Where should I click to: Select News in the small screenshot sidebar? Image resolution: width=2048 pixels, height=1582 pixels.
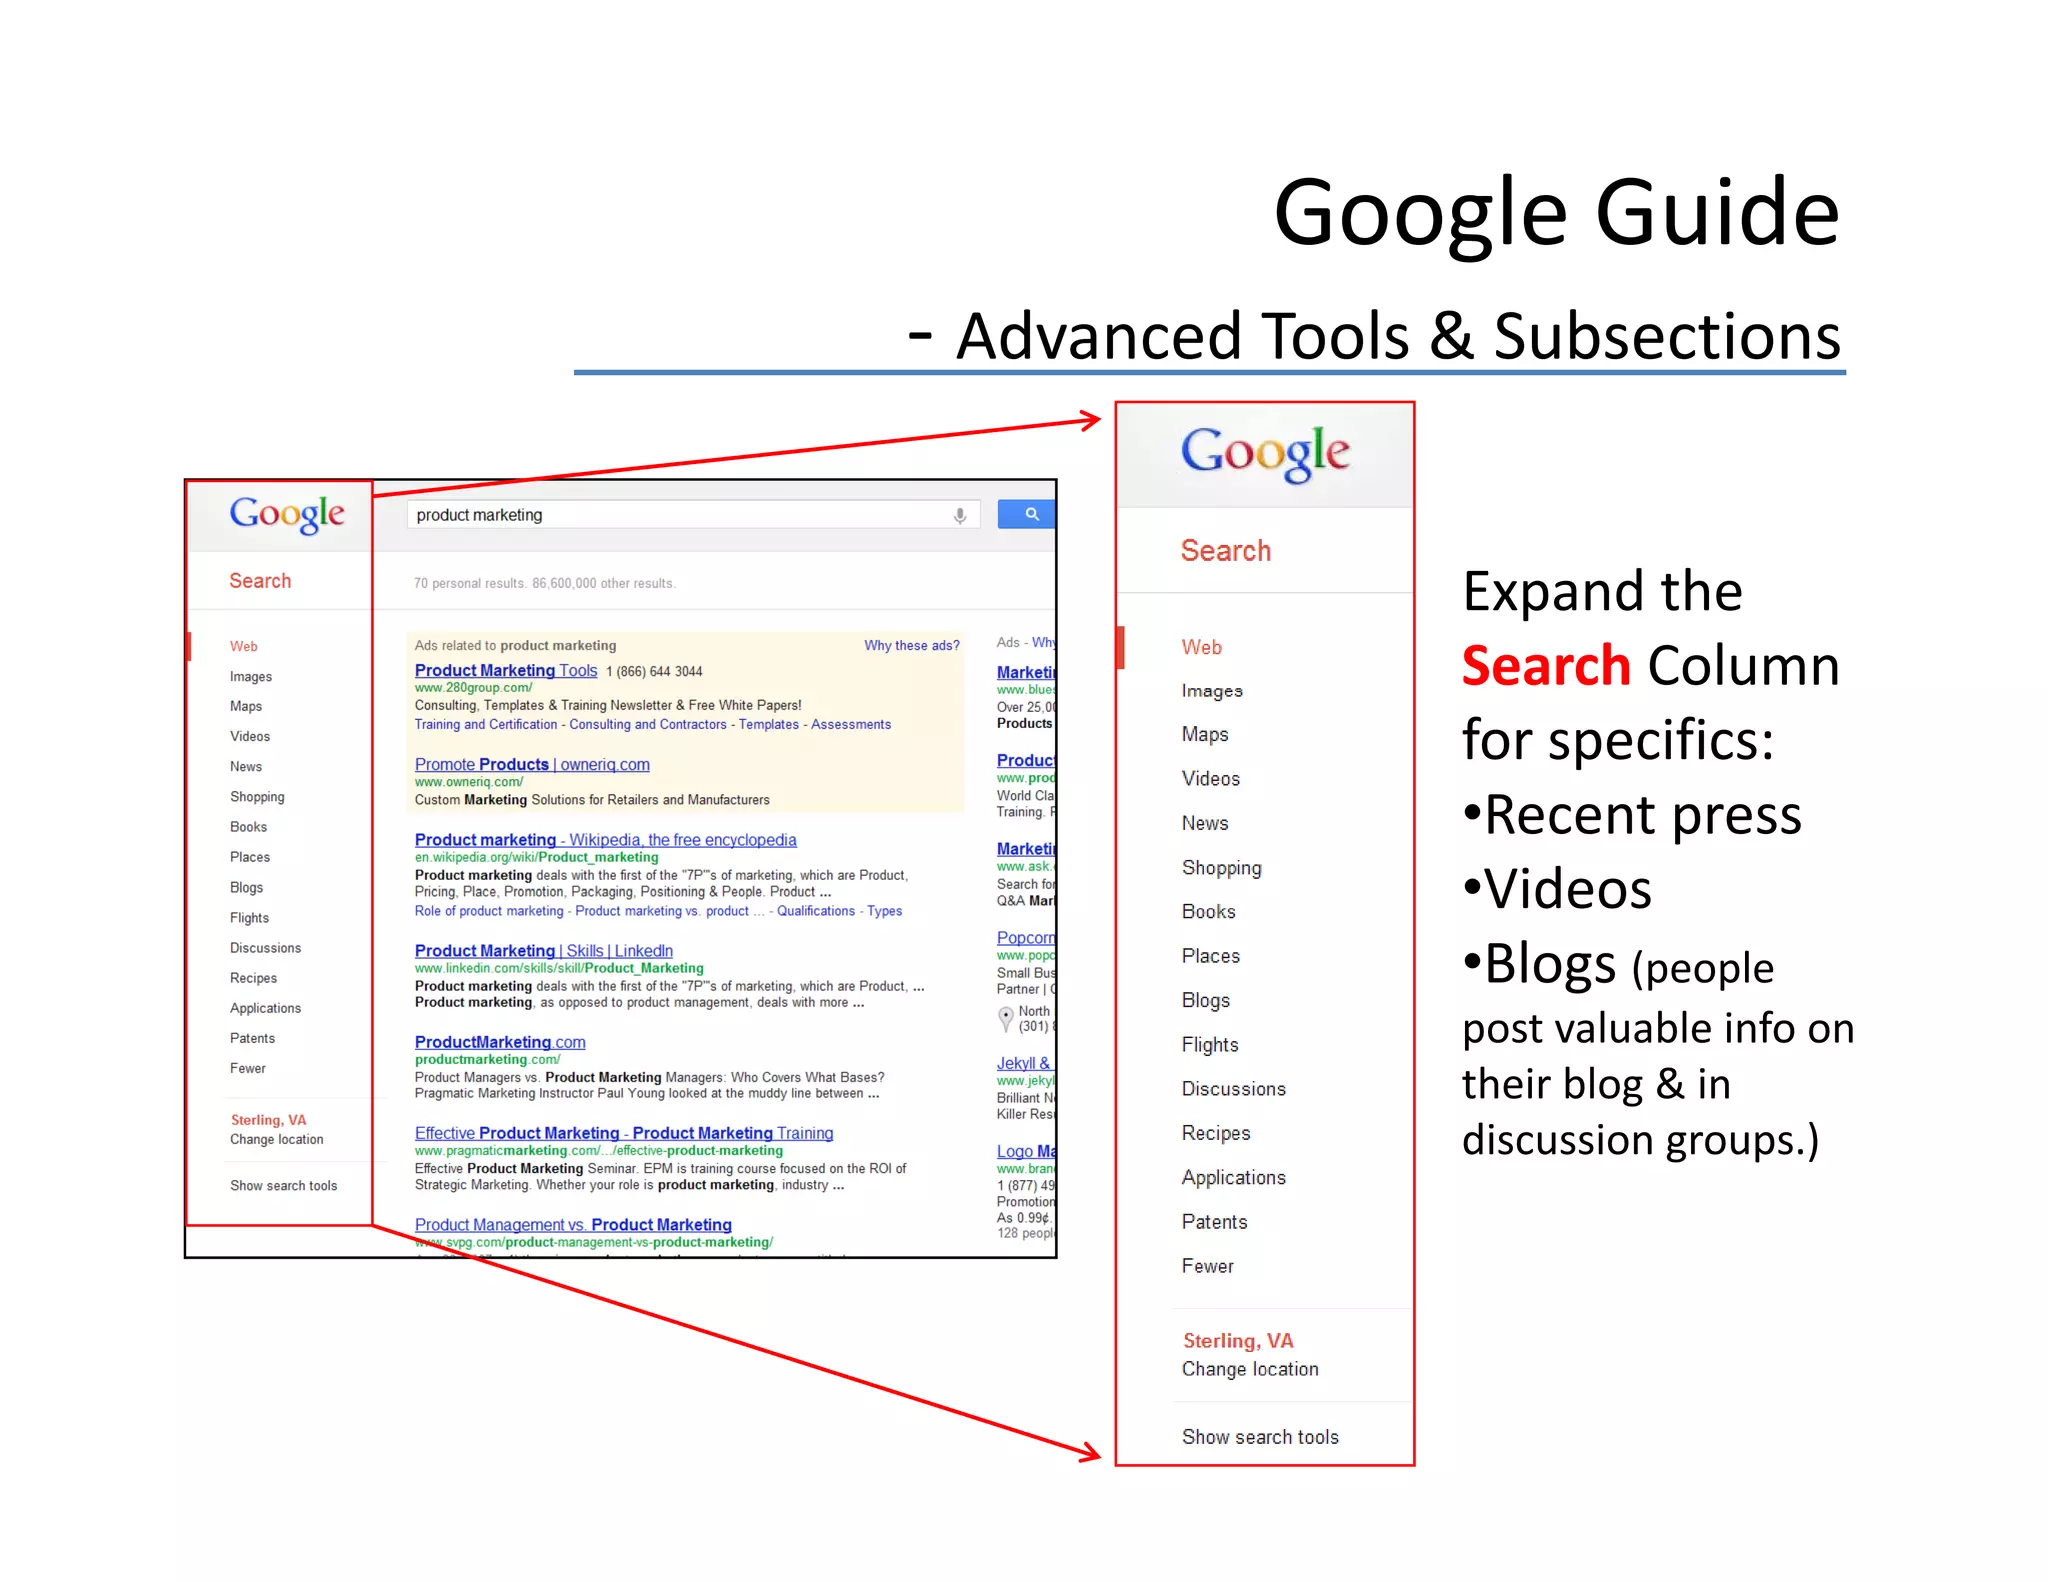pyautogui.click(x=246, y=767)
